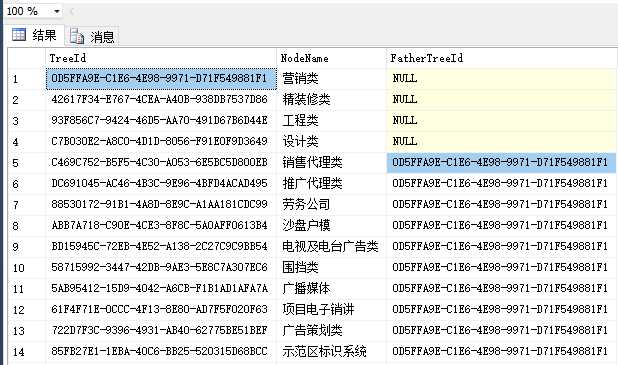The image size is (618, 365).
Task: Select row header number 14
Action: (x=26, y=352)
